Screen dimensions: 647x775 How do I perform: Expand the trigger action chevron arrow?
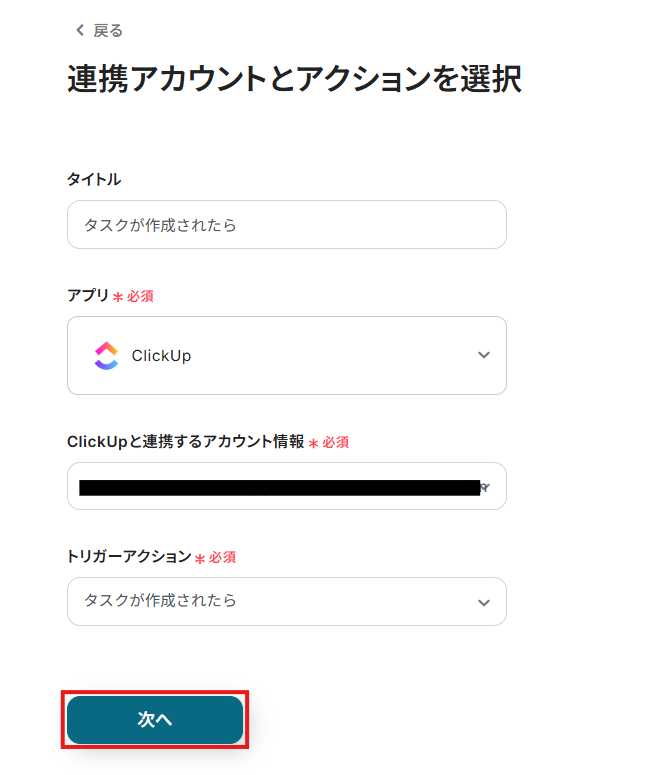(484, 602)
